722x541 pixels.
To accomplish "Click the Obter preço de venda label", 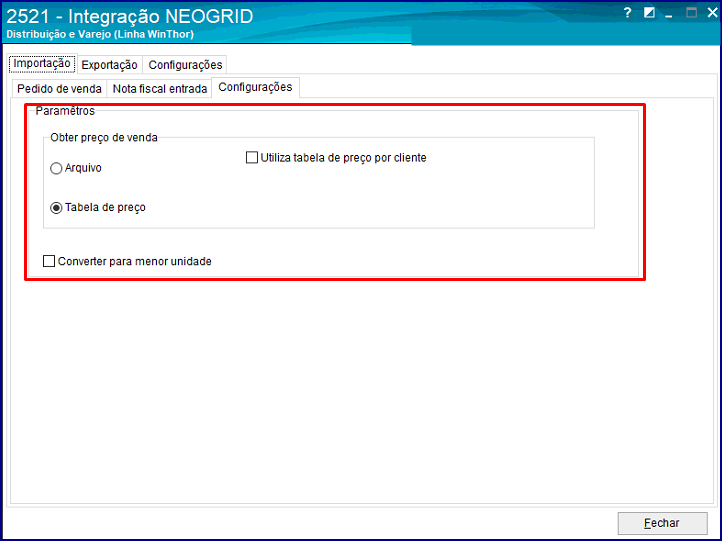I will [x=104, y=138].
